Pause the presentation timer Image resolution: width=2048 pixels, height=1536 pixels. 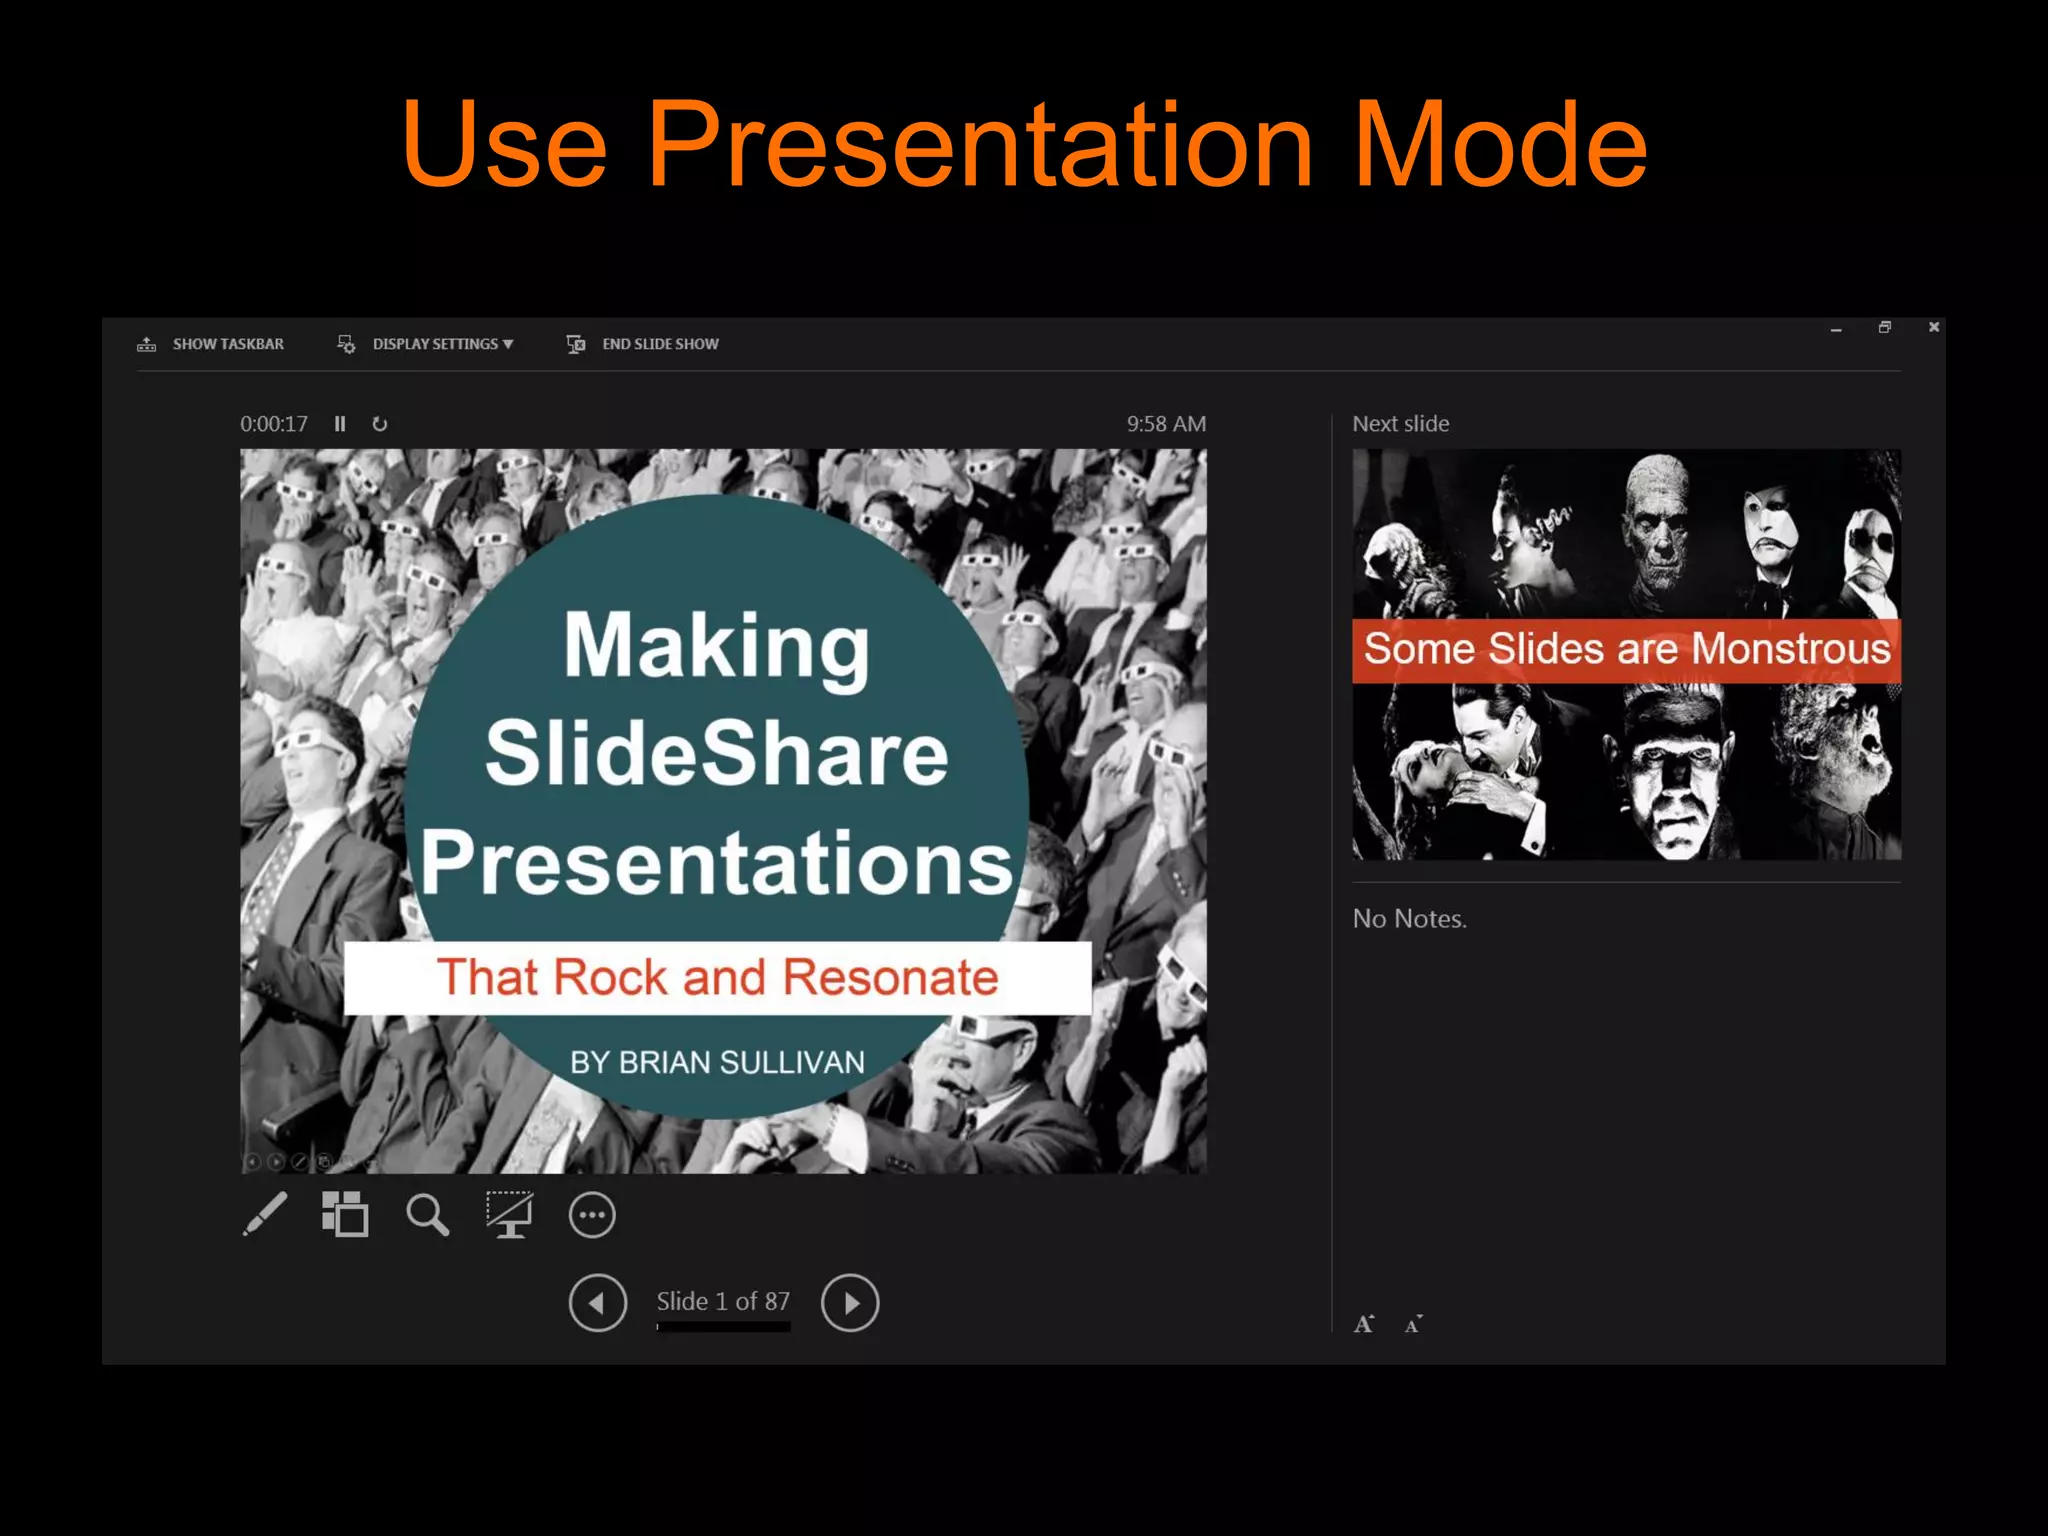340,424
